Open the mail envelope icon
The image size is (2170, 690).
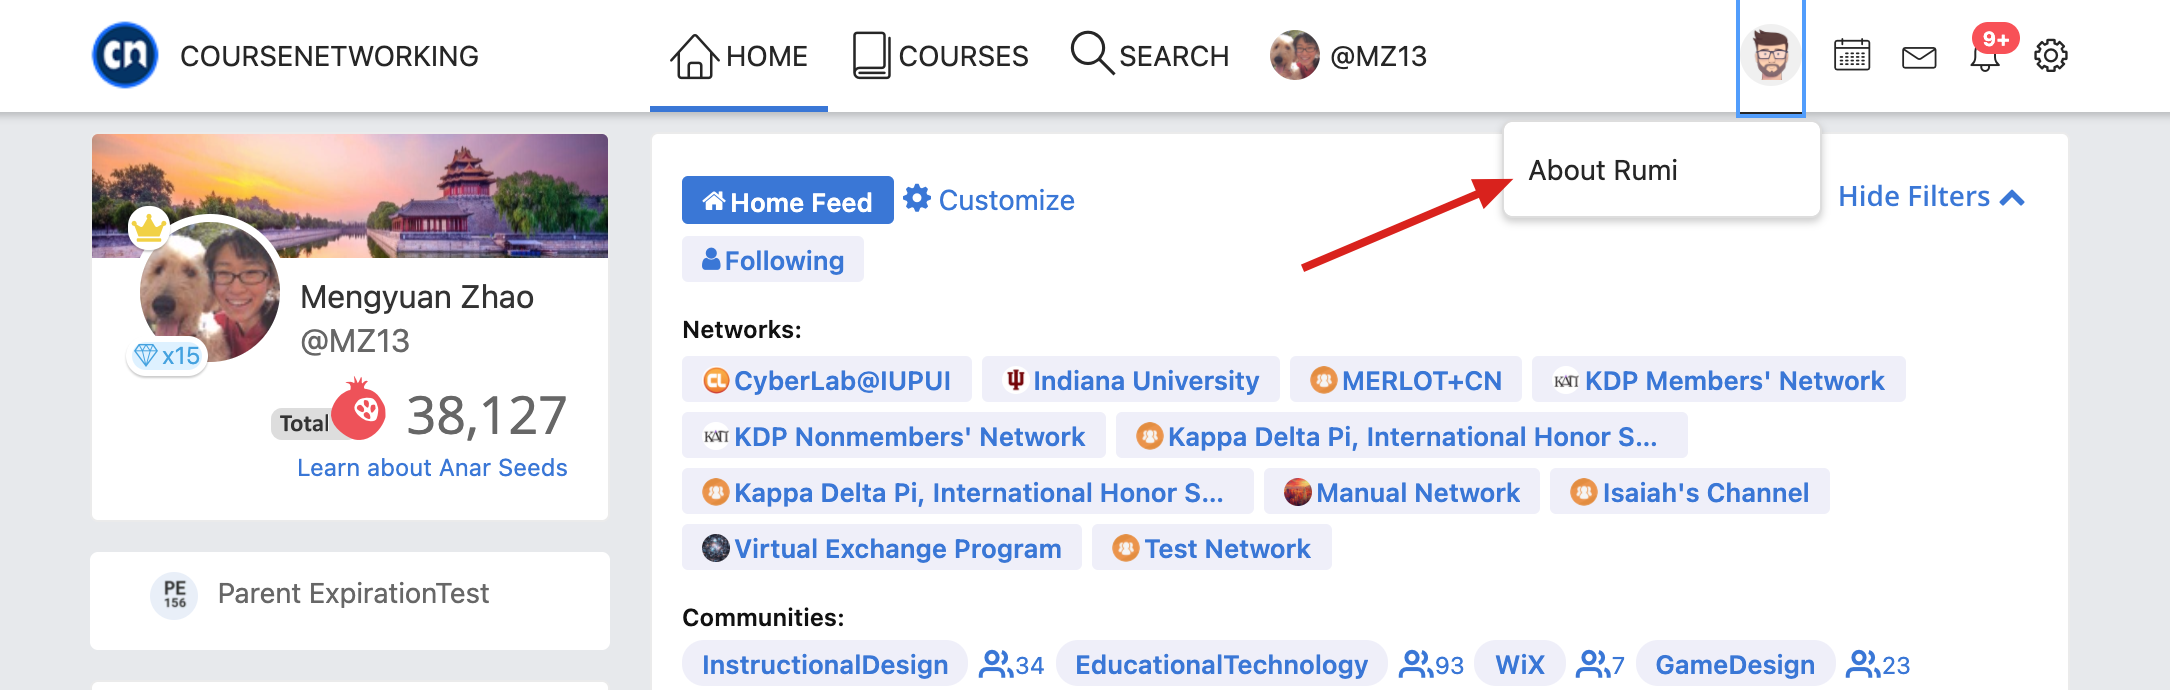pyautogui.click(x=1919, y=57)
